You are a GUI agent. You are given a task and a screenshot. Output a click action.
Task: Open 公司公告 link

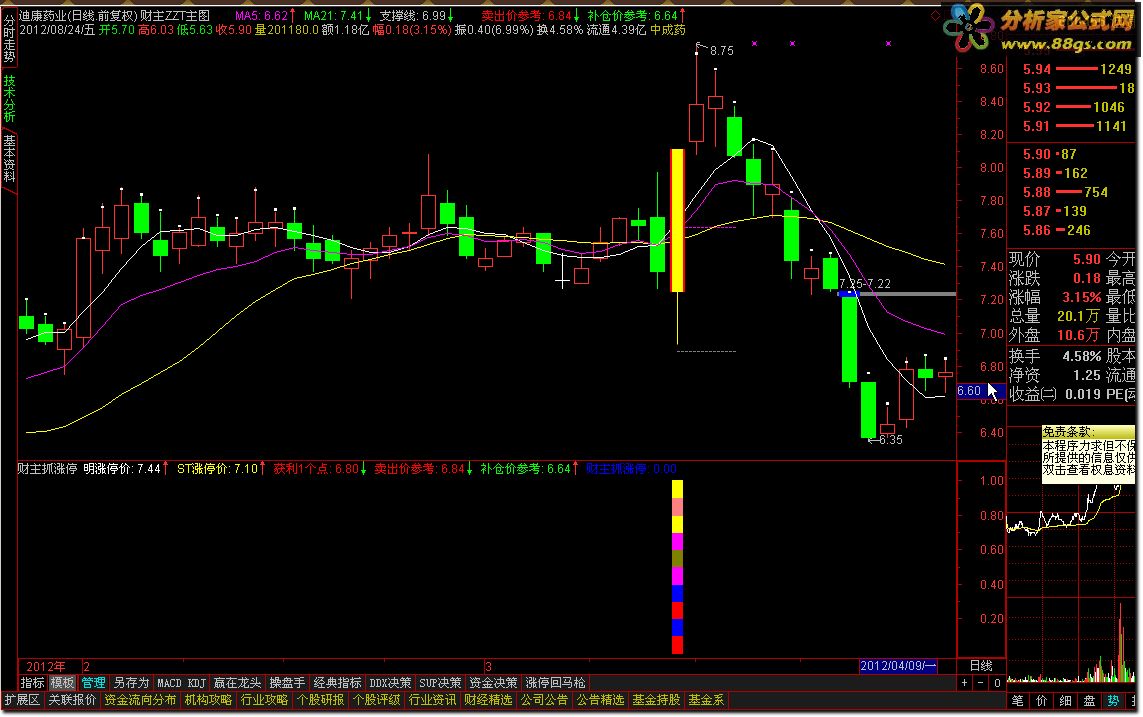click(x=545, y=700)
